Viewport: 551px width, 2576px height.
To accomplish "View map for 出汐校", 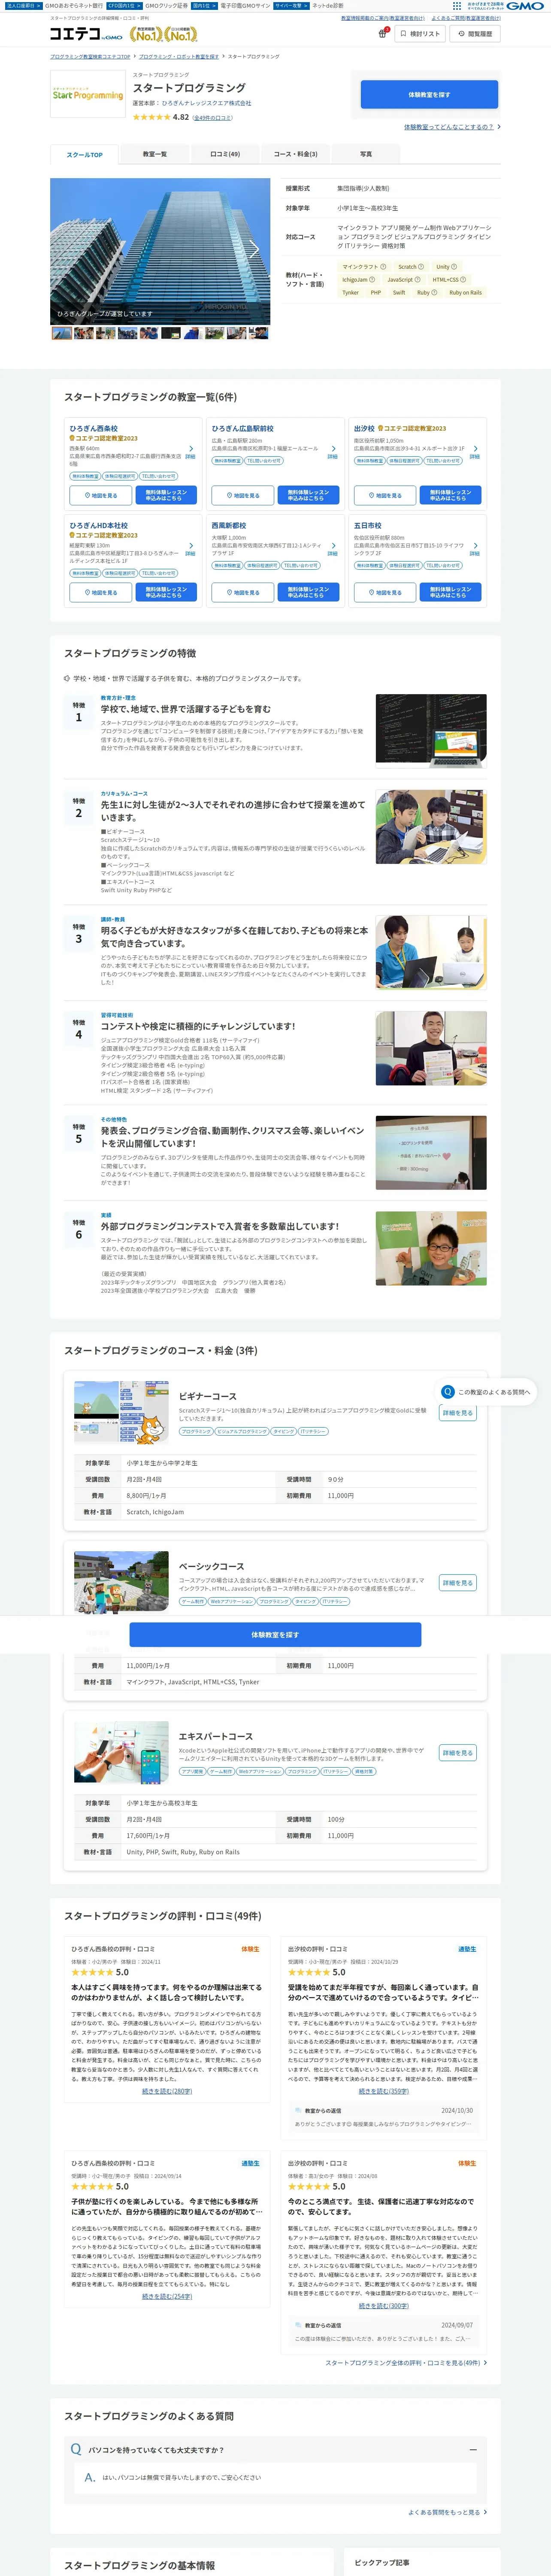I will 385,495.
